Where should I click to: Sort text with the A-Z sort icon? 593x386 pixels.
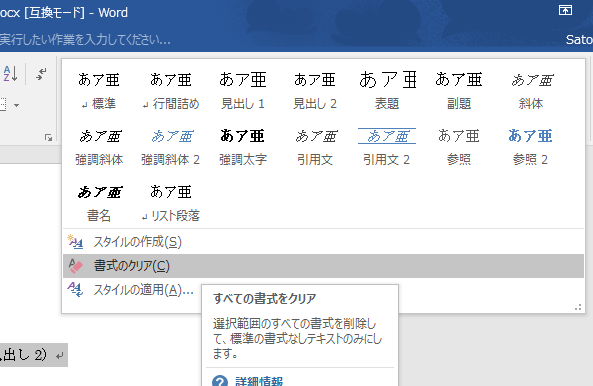[x=10, y=74]
